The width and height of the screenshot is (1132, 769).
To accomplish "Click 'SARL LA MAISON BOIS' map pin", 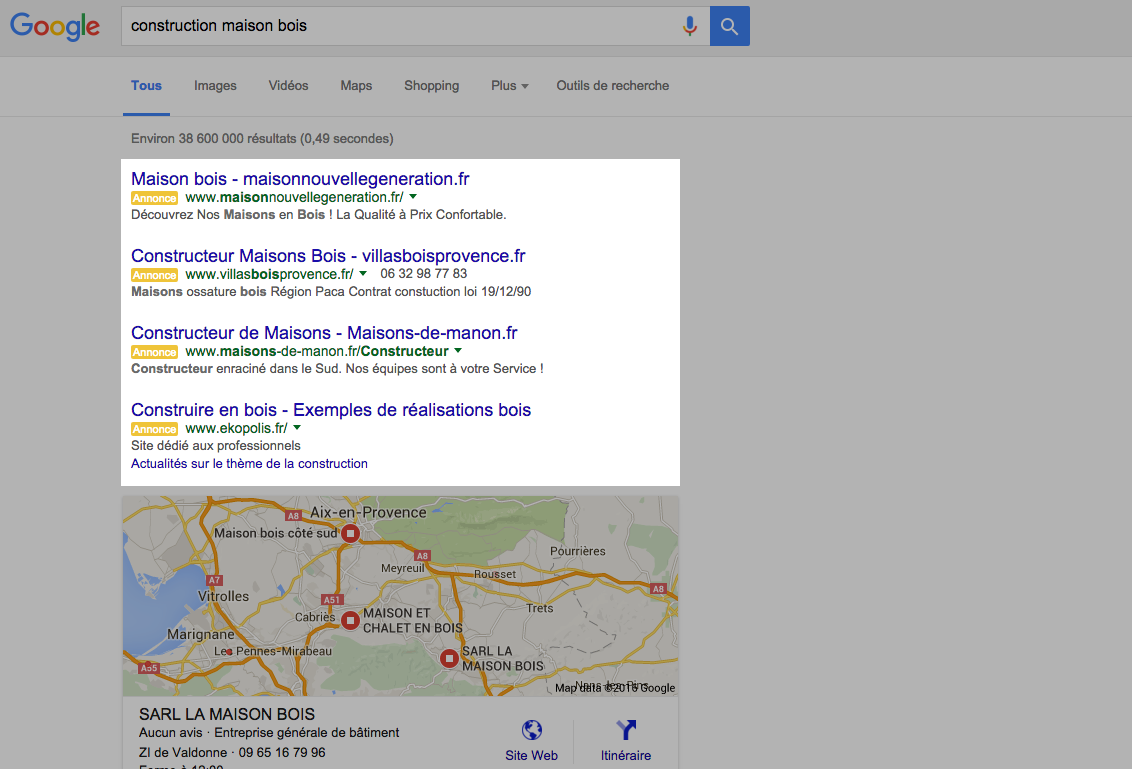I will [x=449, y=659].
